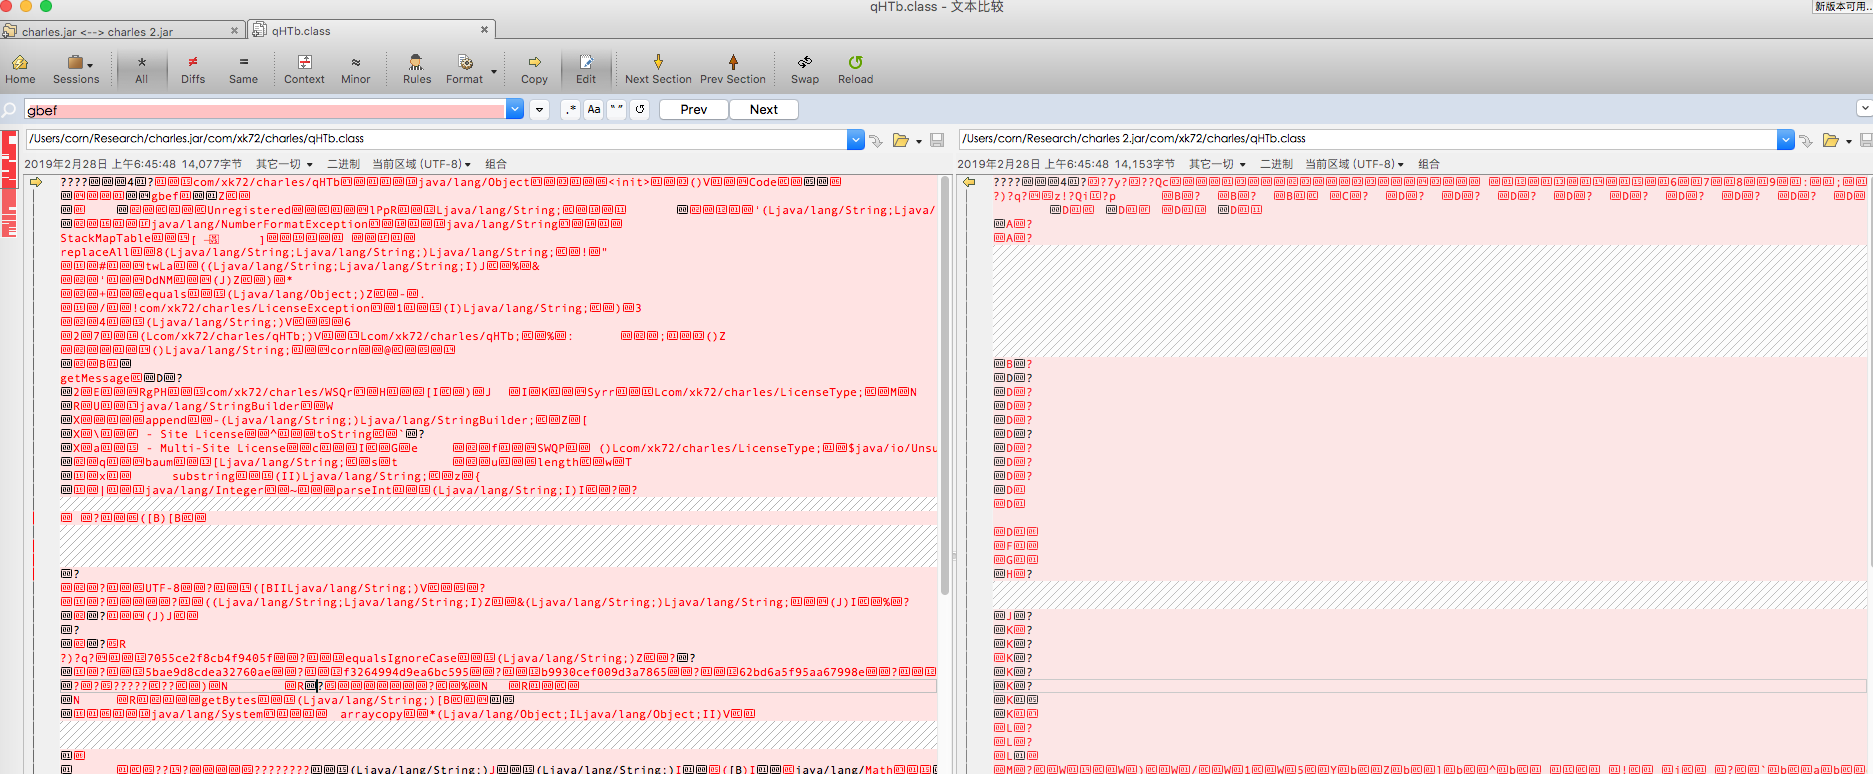The image size is (1873, 774).
Task: Click the right pane copy-to-left arrow
Action: tap(969, 182)
